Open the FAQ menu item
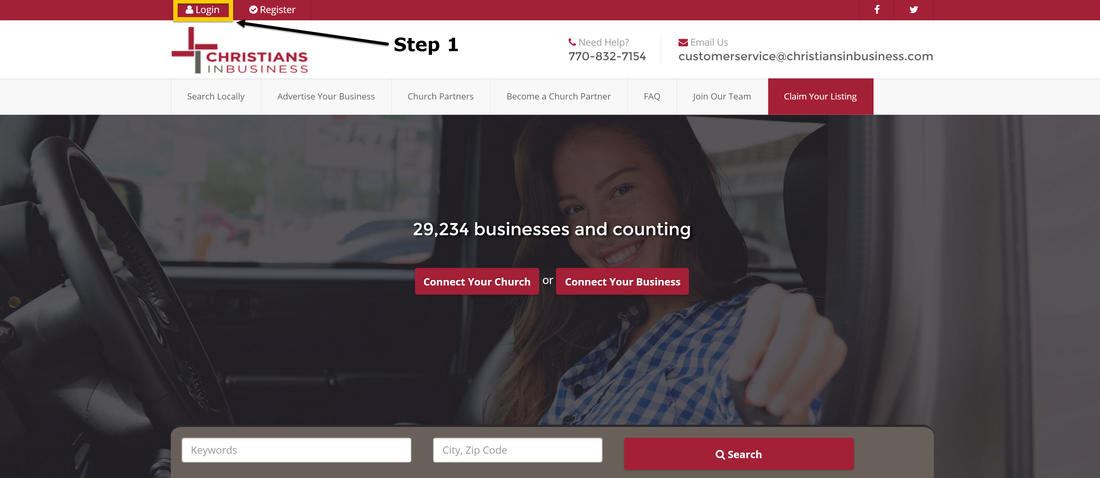Viewport: 1100px width, 478px height. point(652,96)
